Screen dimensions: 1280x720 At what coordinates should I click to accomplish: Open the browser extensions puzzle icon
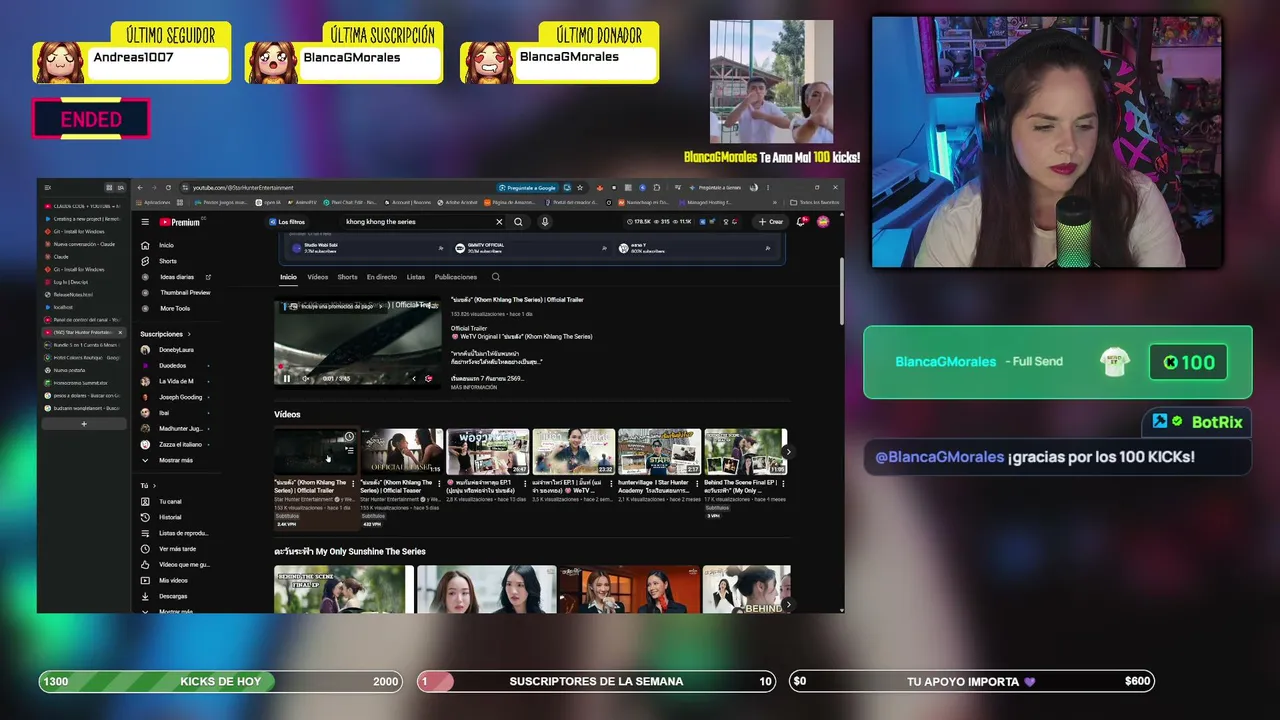tap(656, 187)
